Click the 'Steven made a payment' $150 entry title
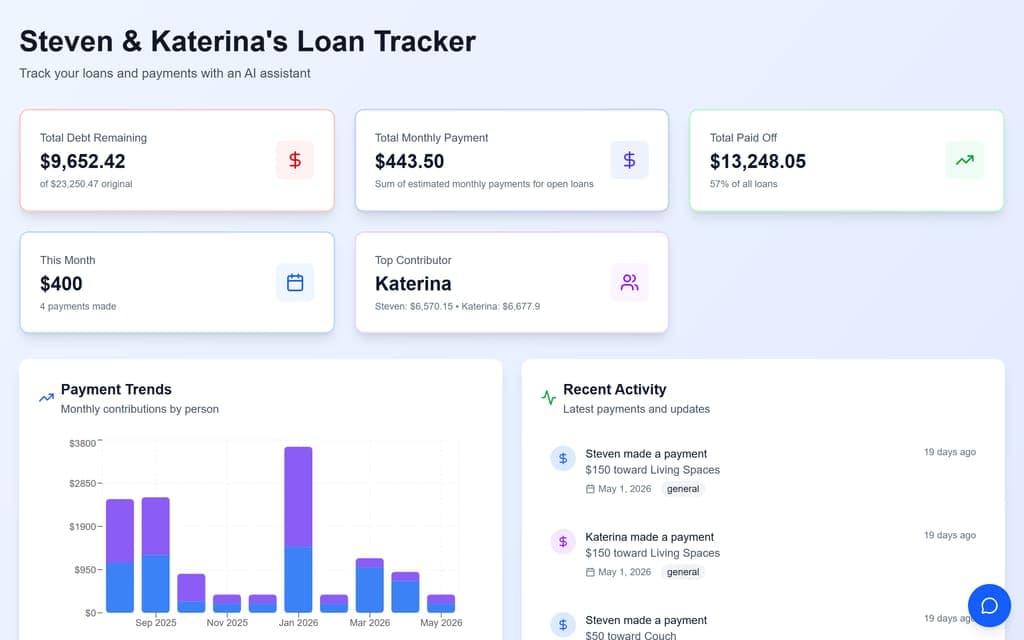The width and height of the screenshot is (1024, 640). 646,453
